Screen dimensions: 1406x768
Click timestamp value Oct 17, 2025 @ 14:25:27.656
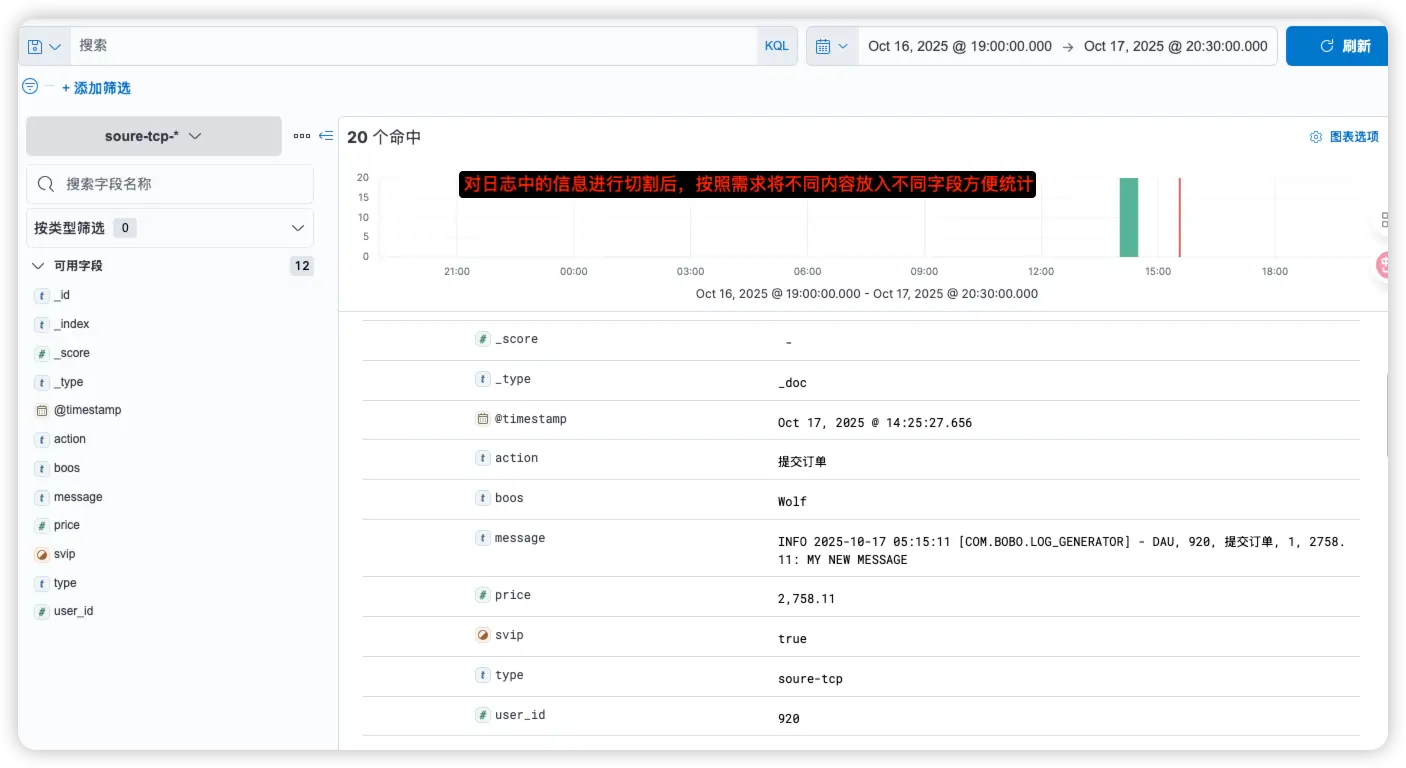(875, 423)
